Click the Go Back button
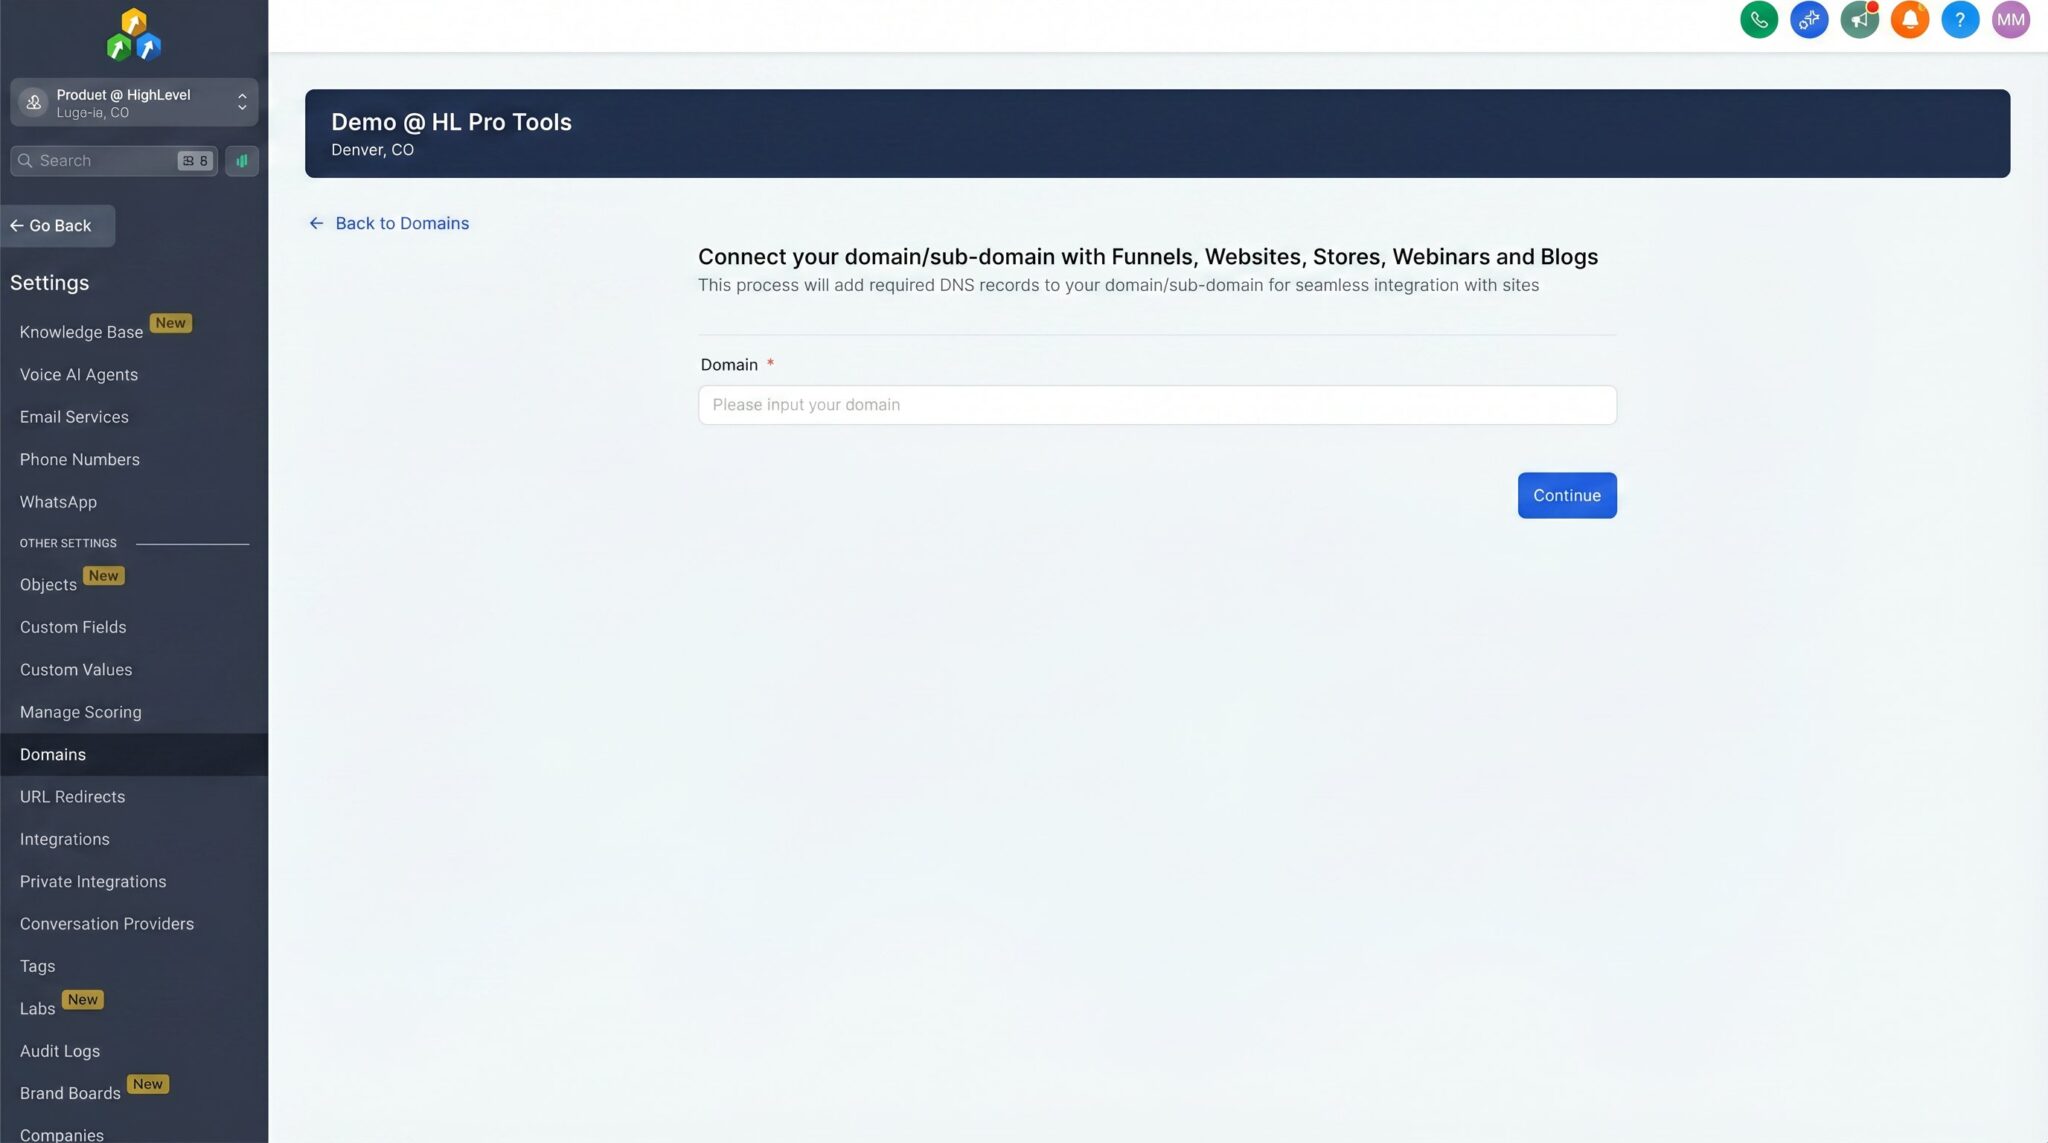Viewport: 2048px width, 1143px height. 58,226
